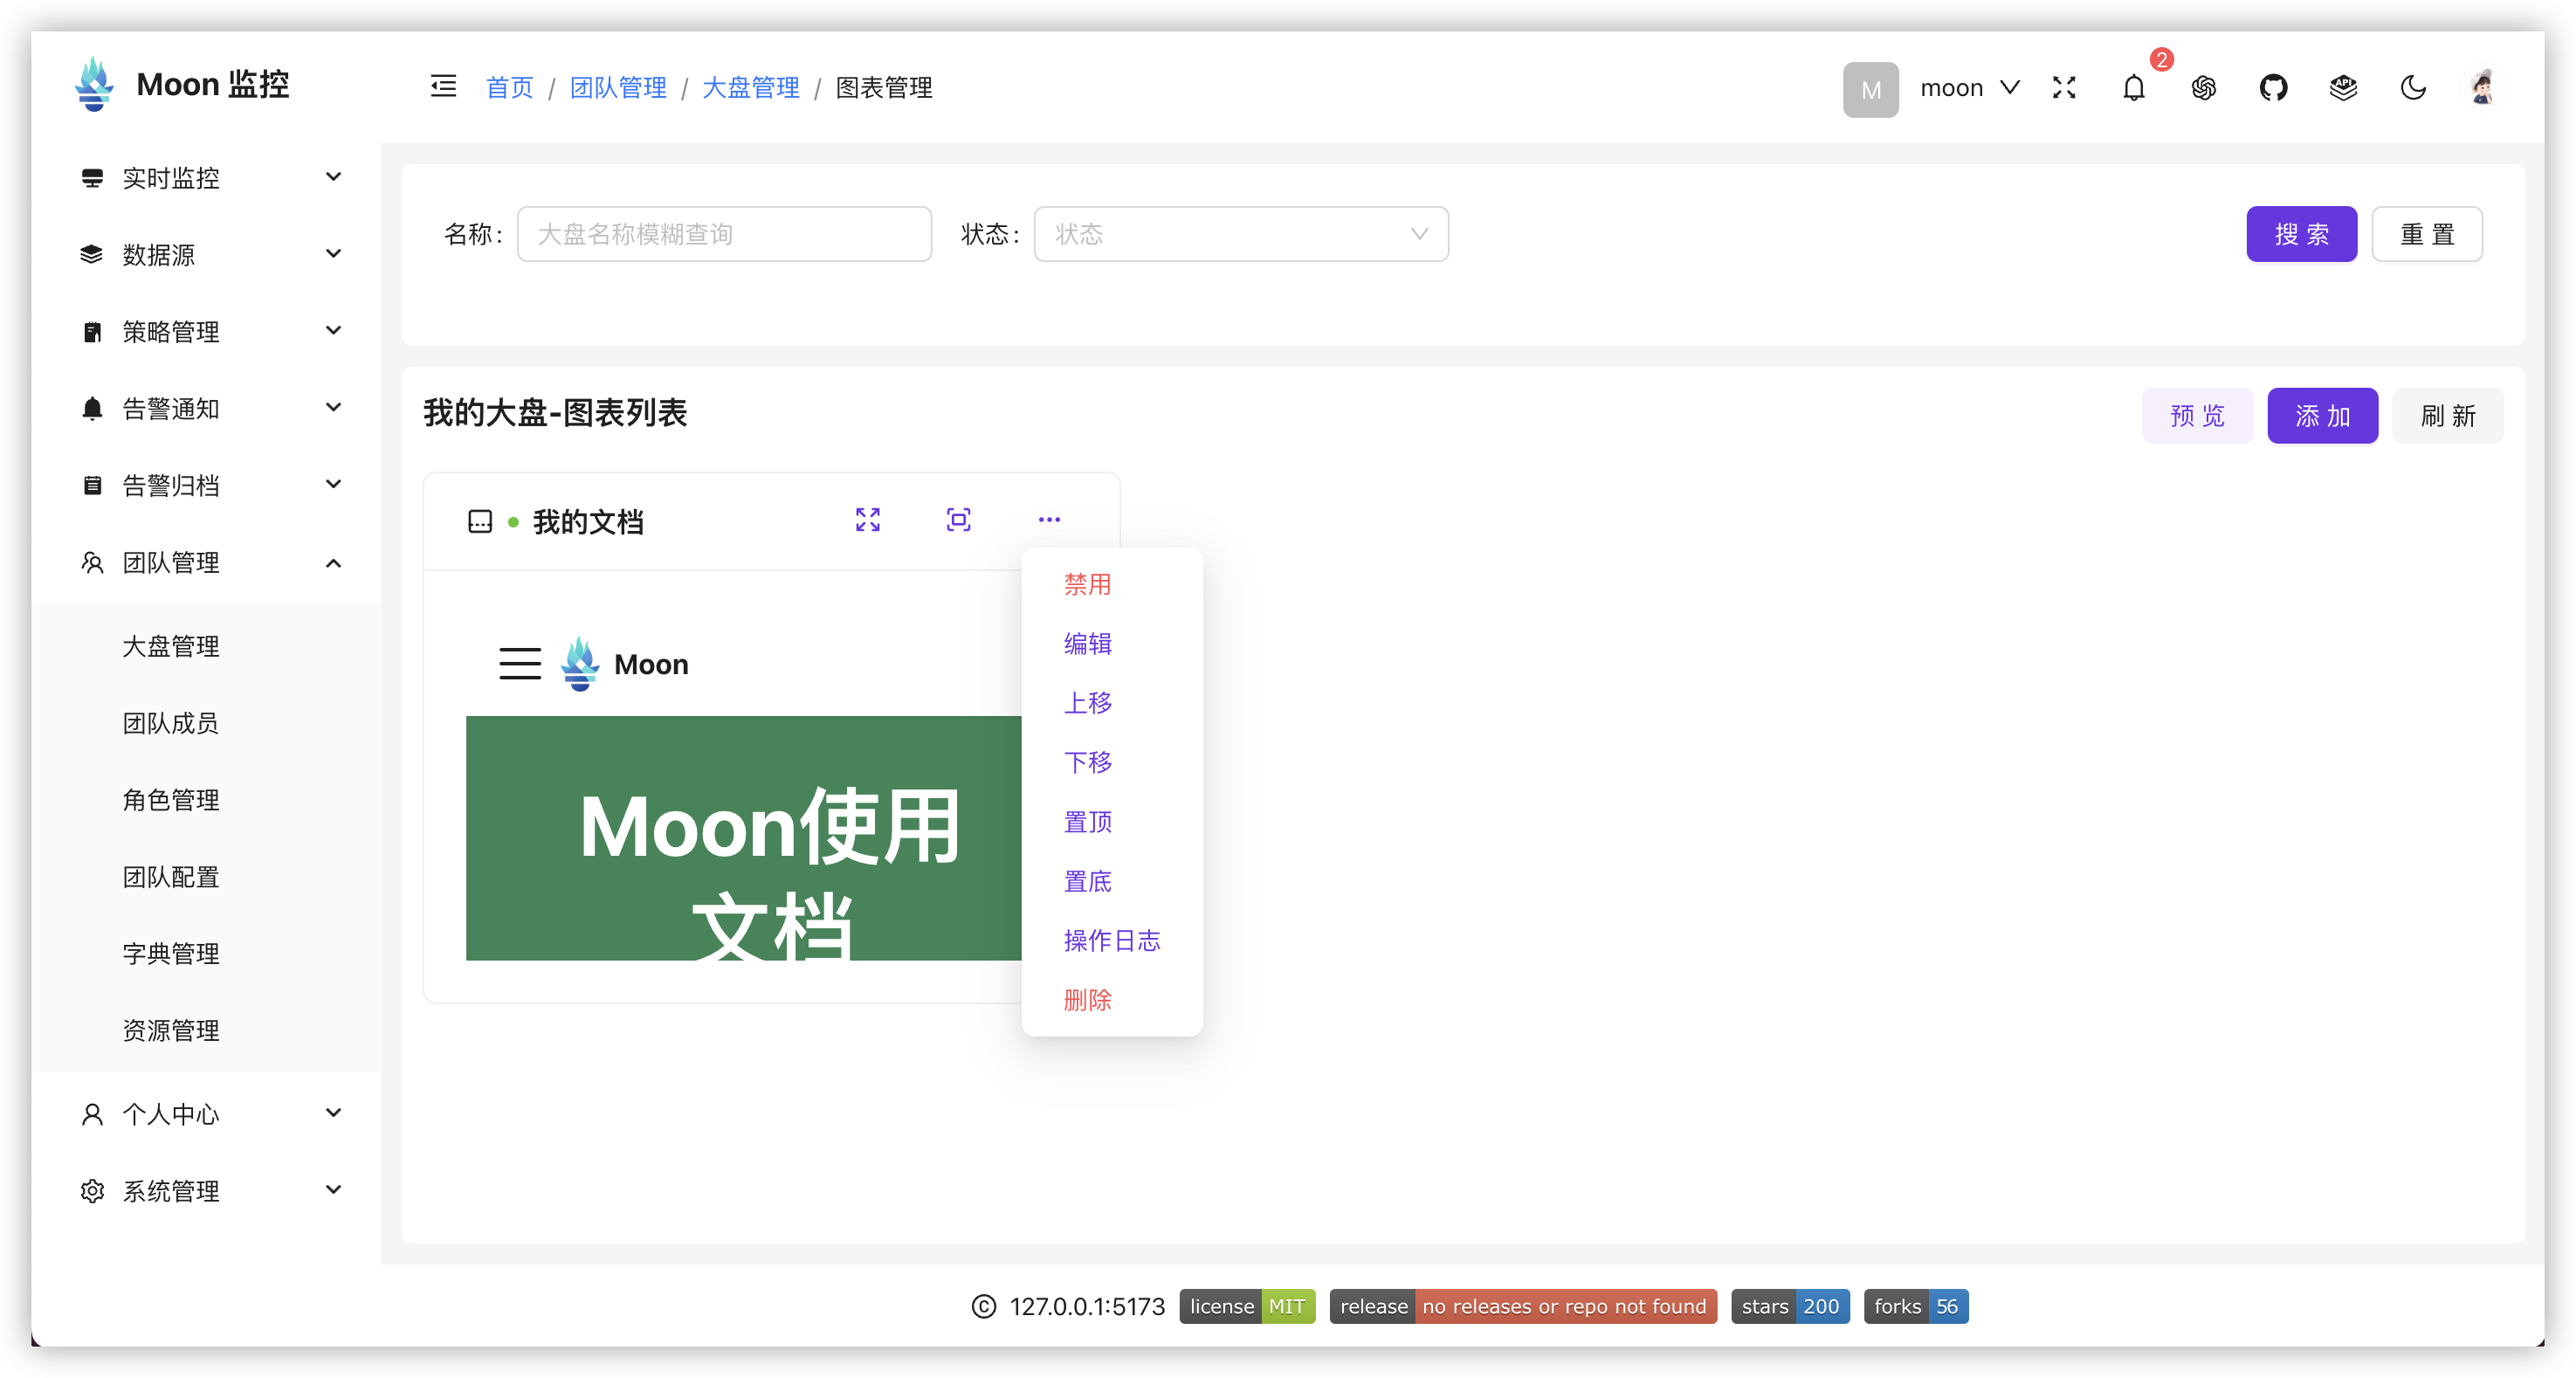Enter full screen via header expand icon
The image size is (2576, 1378).
(2064, 88)
